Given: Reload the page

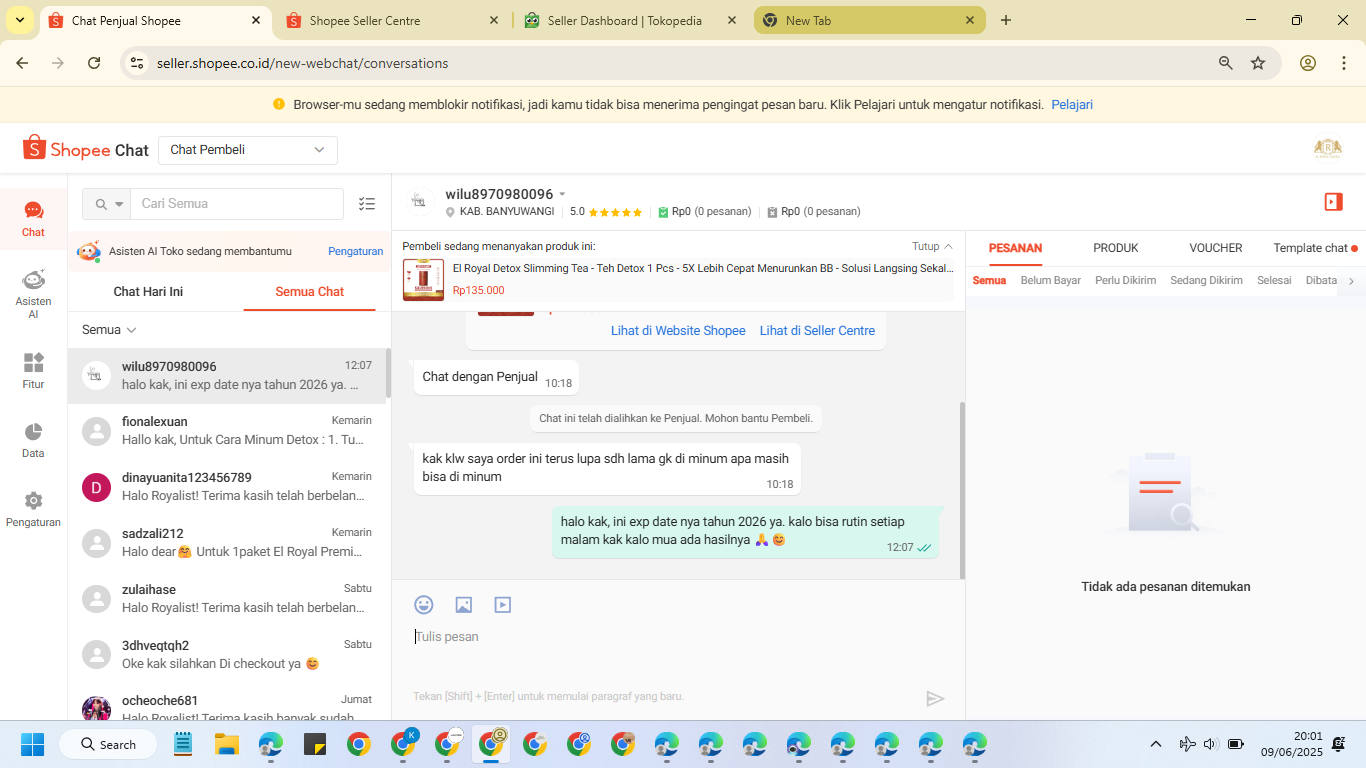Looking at the screenshot, I should [94, 63].
